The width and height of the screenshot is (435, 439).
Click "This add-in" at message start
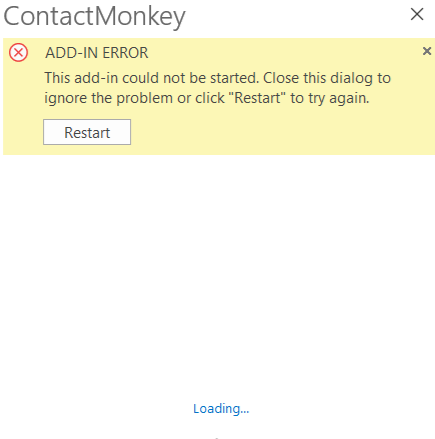coord(81,78)
